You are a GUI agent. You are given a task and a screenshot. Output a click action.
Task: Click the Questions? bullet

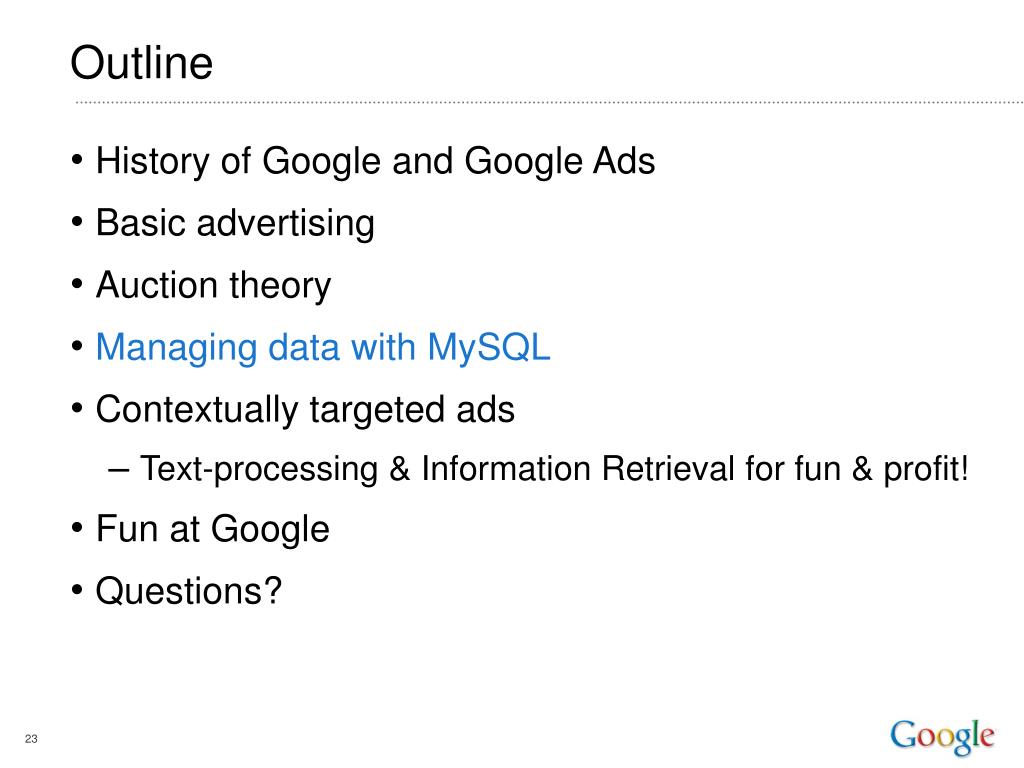(189, 591)
